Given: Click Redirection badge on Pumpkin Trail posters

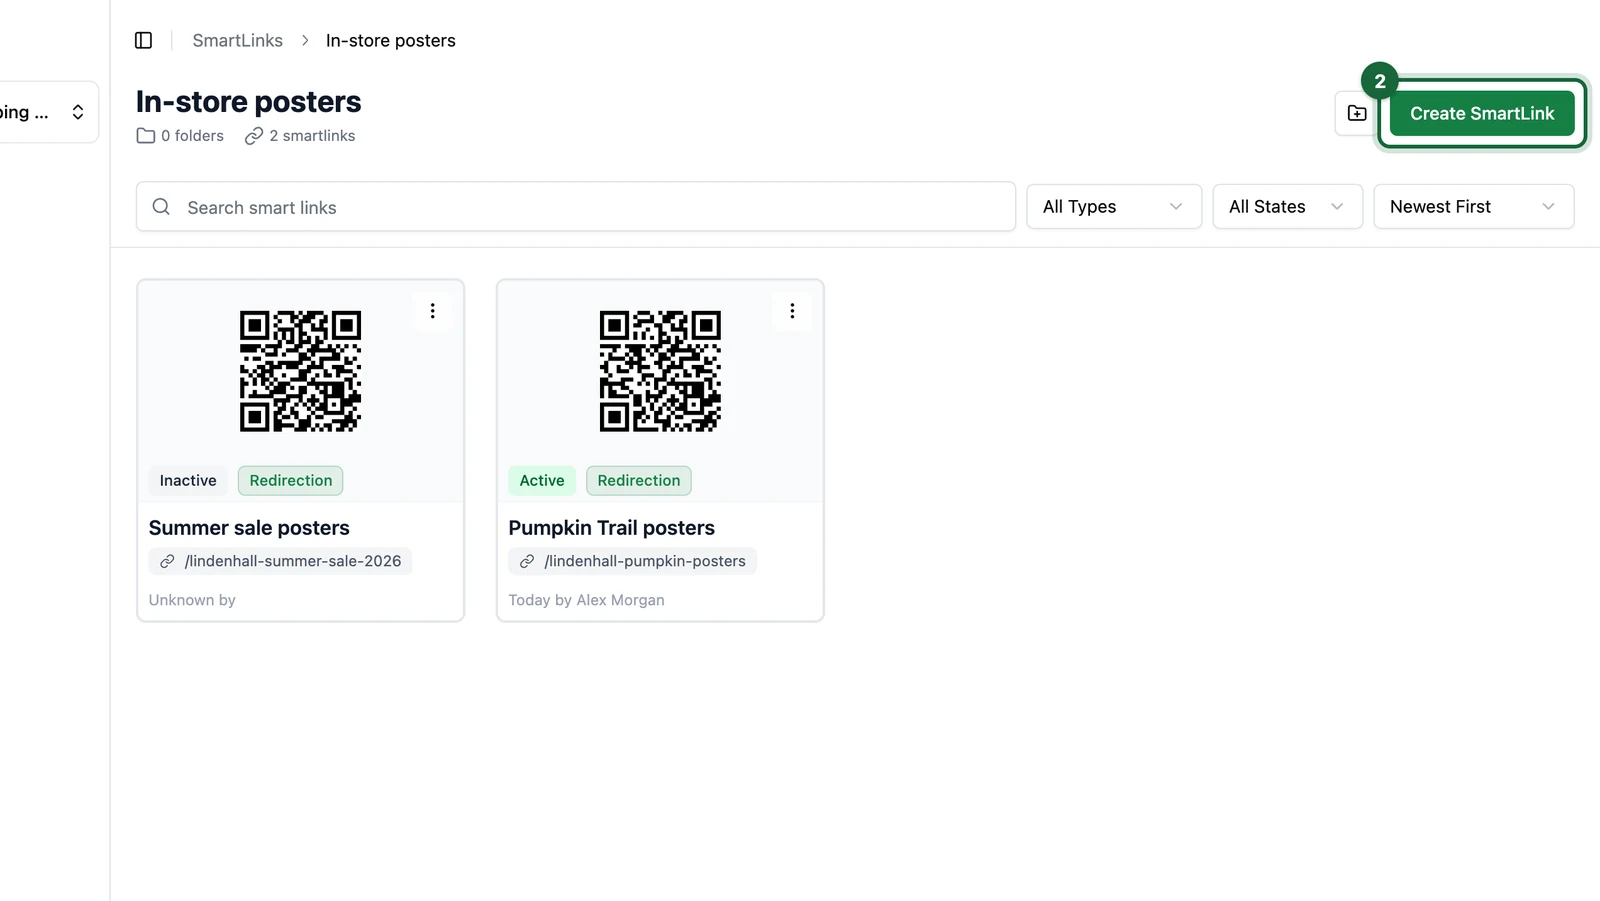Looking at the screenshot, I should pos(639,480).
